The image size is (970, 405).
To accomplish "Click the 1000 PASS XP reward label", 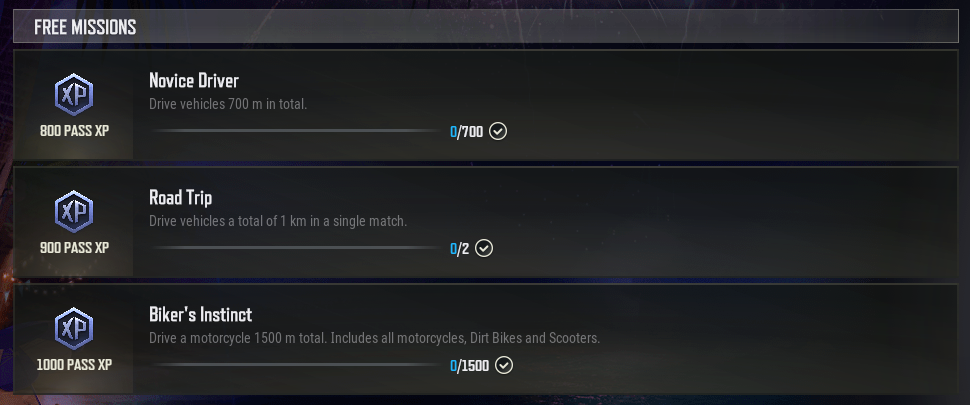I will click(x=74, y=365).
